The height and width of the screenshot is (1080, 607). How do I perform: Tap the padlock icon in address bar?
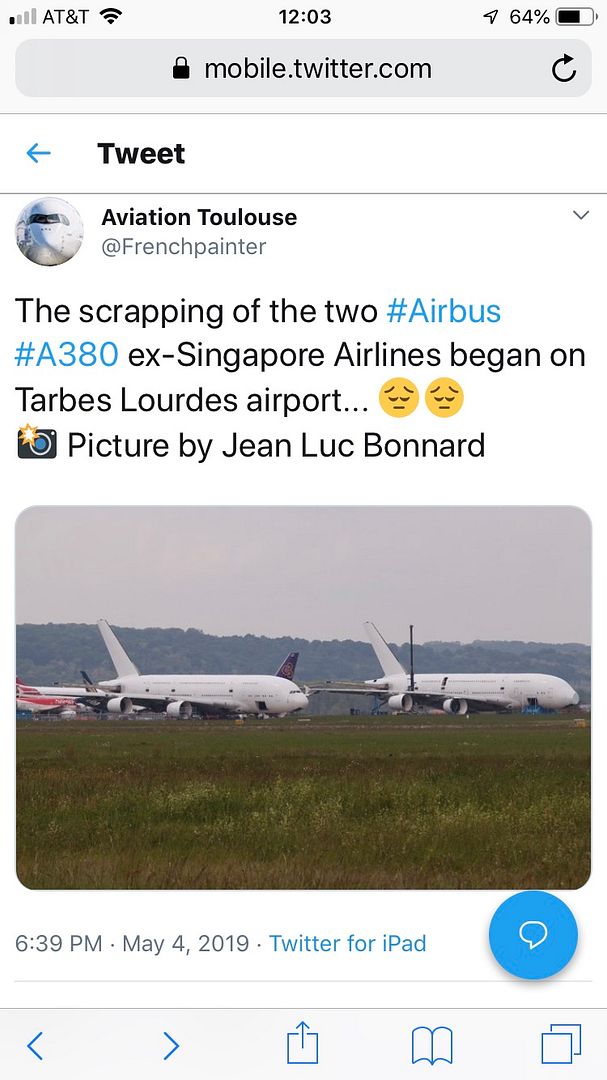pyautogui.click(x=181, y=68)
